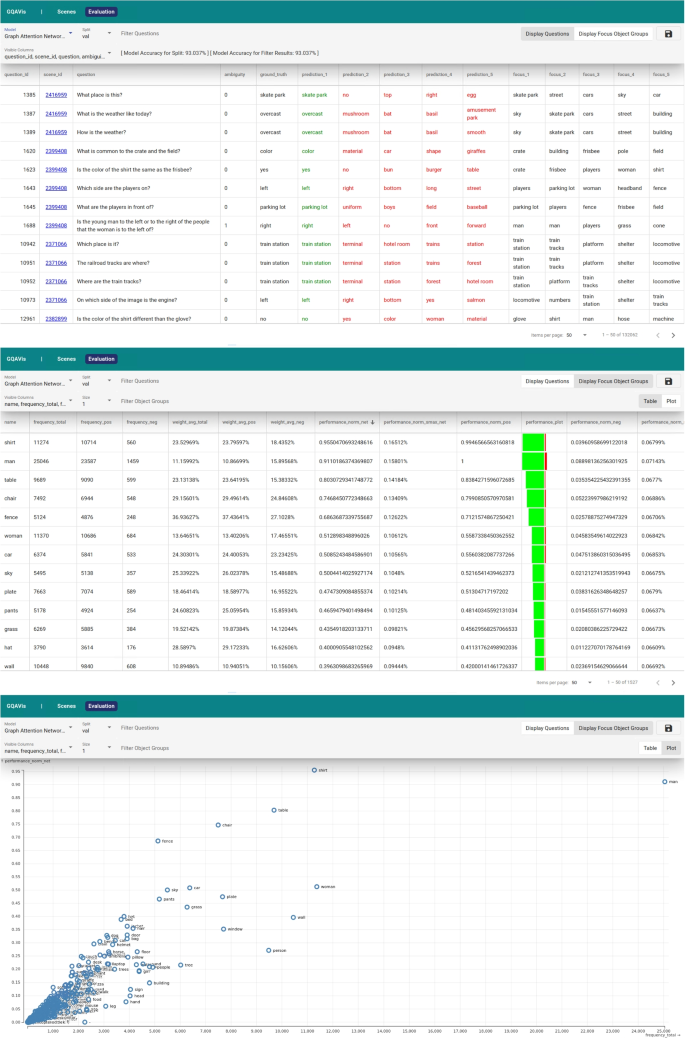
Task: Go to next page of object groups table
Action: pos(672,682)
